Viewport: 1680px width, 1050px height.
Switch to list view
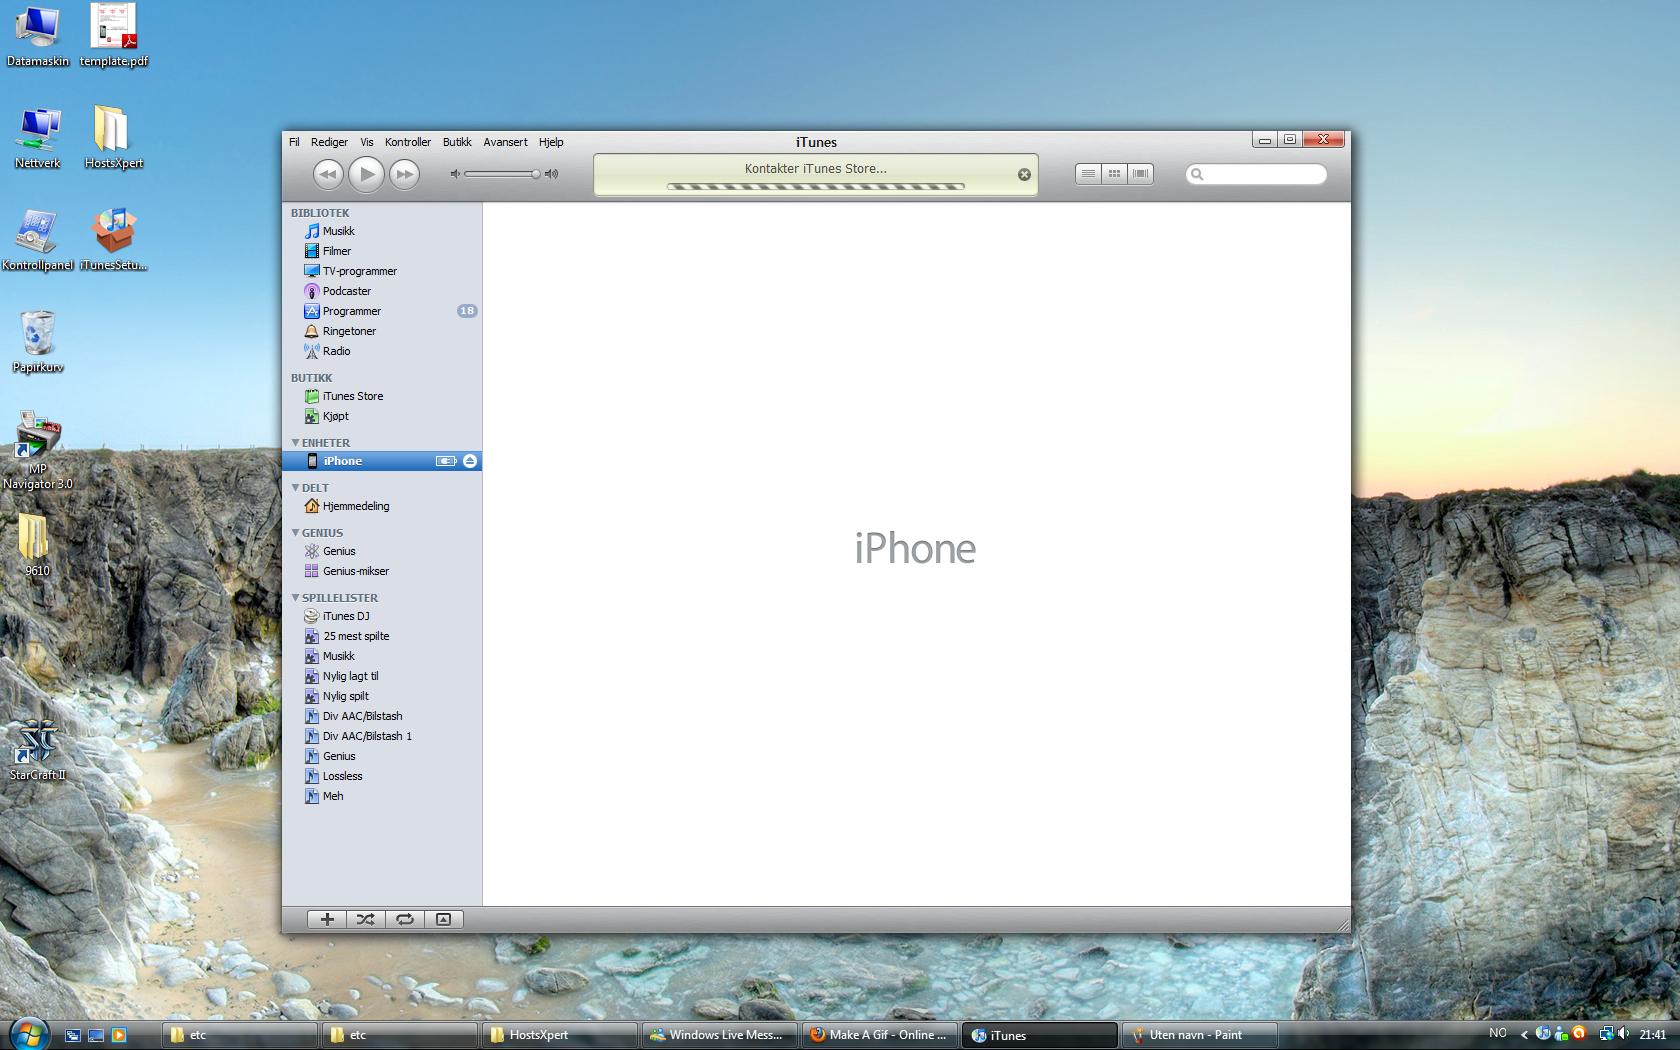pyautogui.click(x=1088, y=174)
